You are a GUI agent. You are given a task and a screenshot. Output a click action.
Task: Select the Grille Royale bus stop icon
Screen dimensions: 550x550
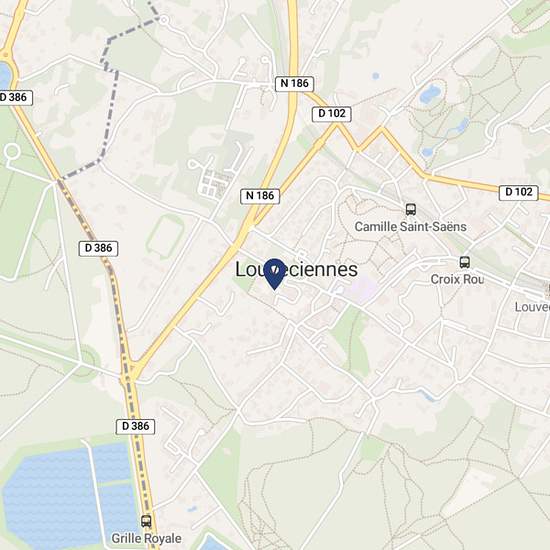(x=146, y=521)
